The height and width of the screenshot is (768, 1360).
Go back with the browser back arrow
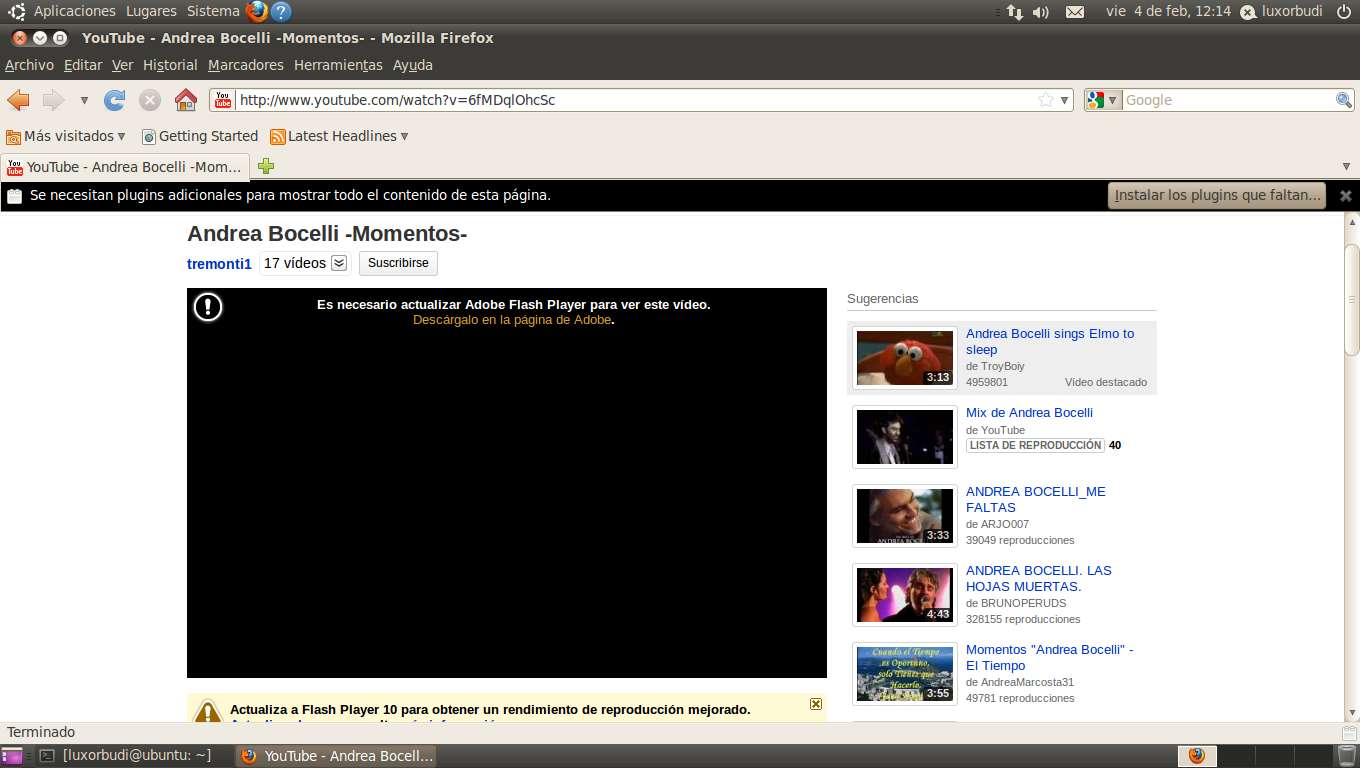tap(18, 100)
